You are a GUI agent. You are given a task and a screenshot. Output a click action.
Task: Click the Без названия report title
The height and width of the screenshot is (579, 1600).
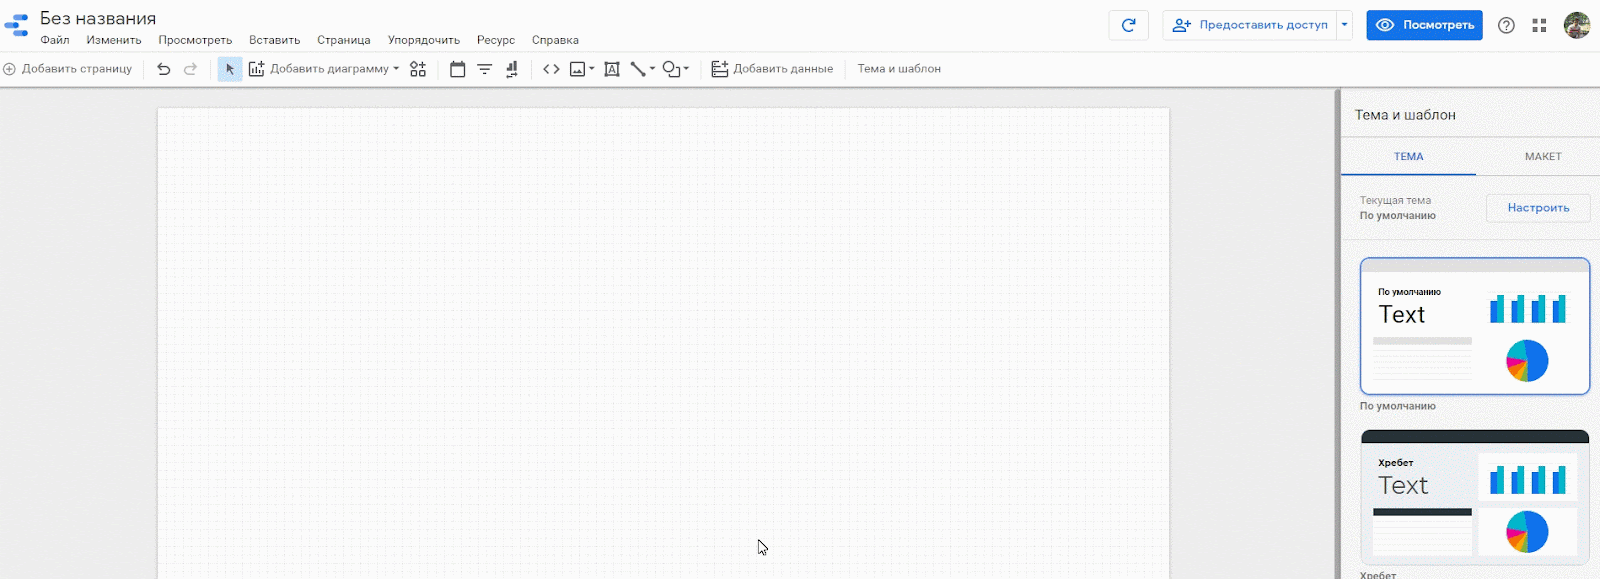[98, 18]
